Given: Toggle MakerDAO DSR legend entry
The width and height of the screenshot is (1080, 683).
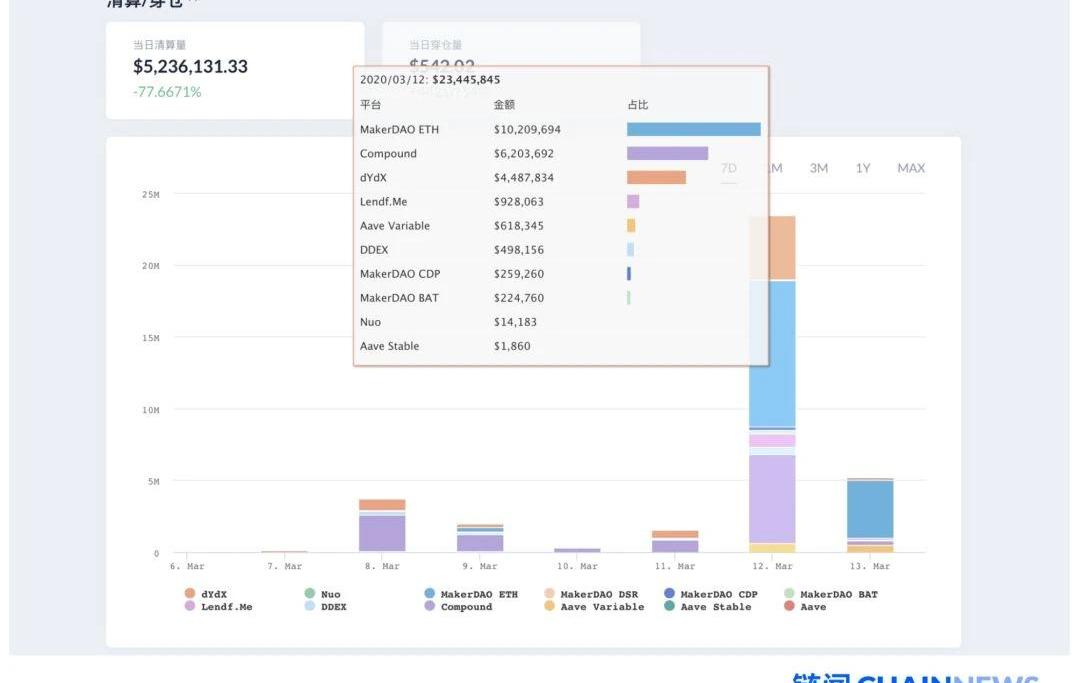Looking at the screenshot, I should 591,593.
